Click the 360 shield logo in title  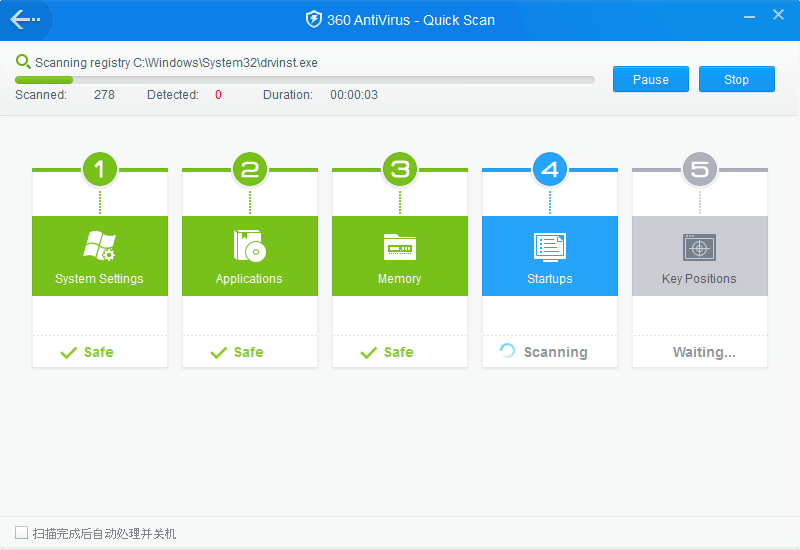coord(313,20)
